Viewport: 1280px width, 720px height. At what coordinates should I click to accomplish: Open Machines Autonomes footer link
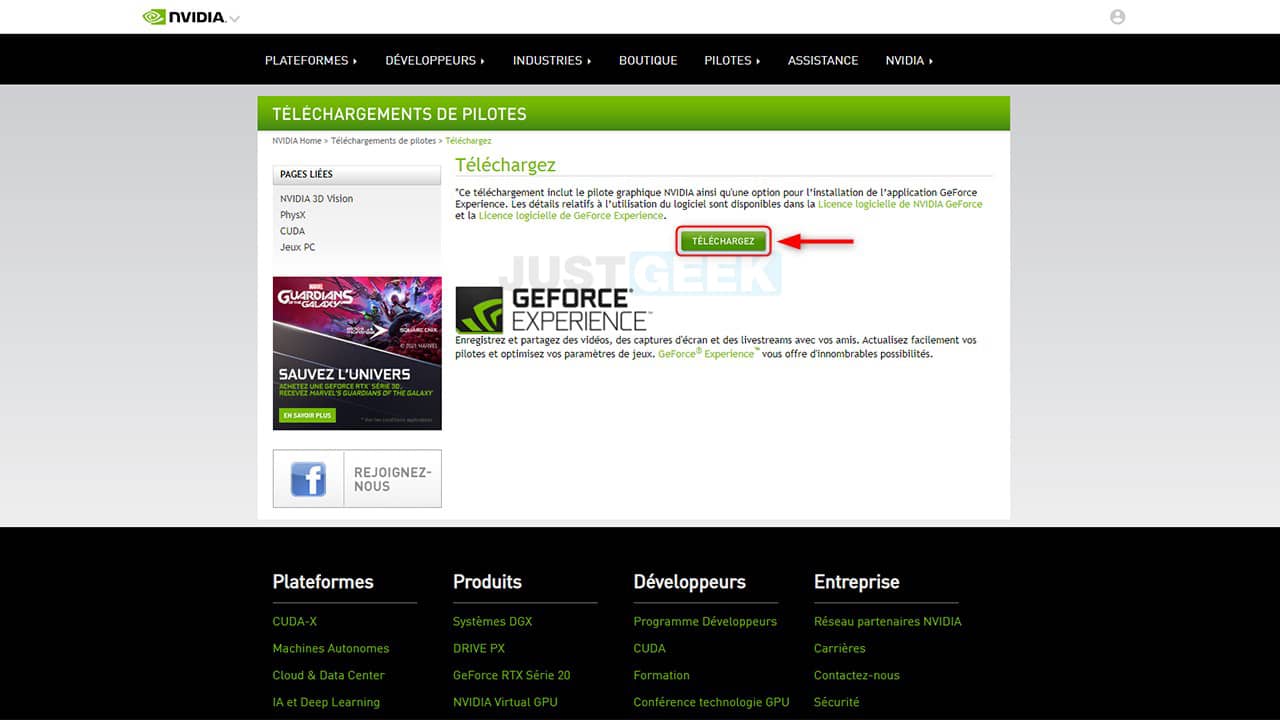[331, 648]
